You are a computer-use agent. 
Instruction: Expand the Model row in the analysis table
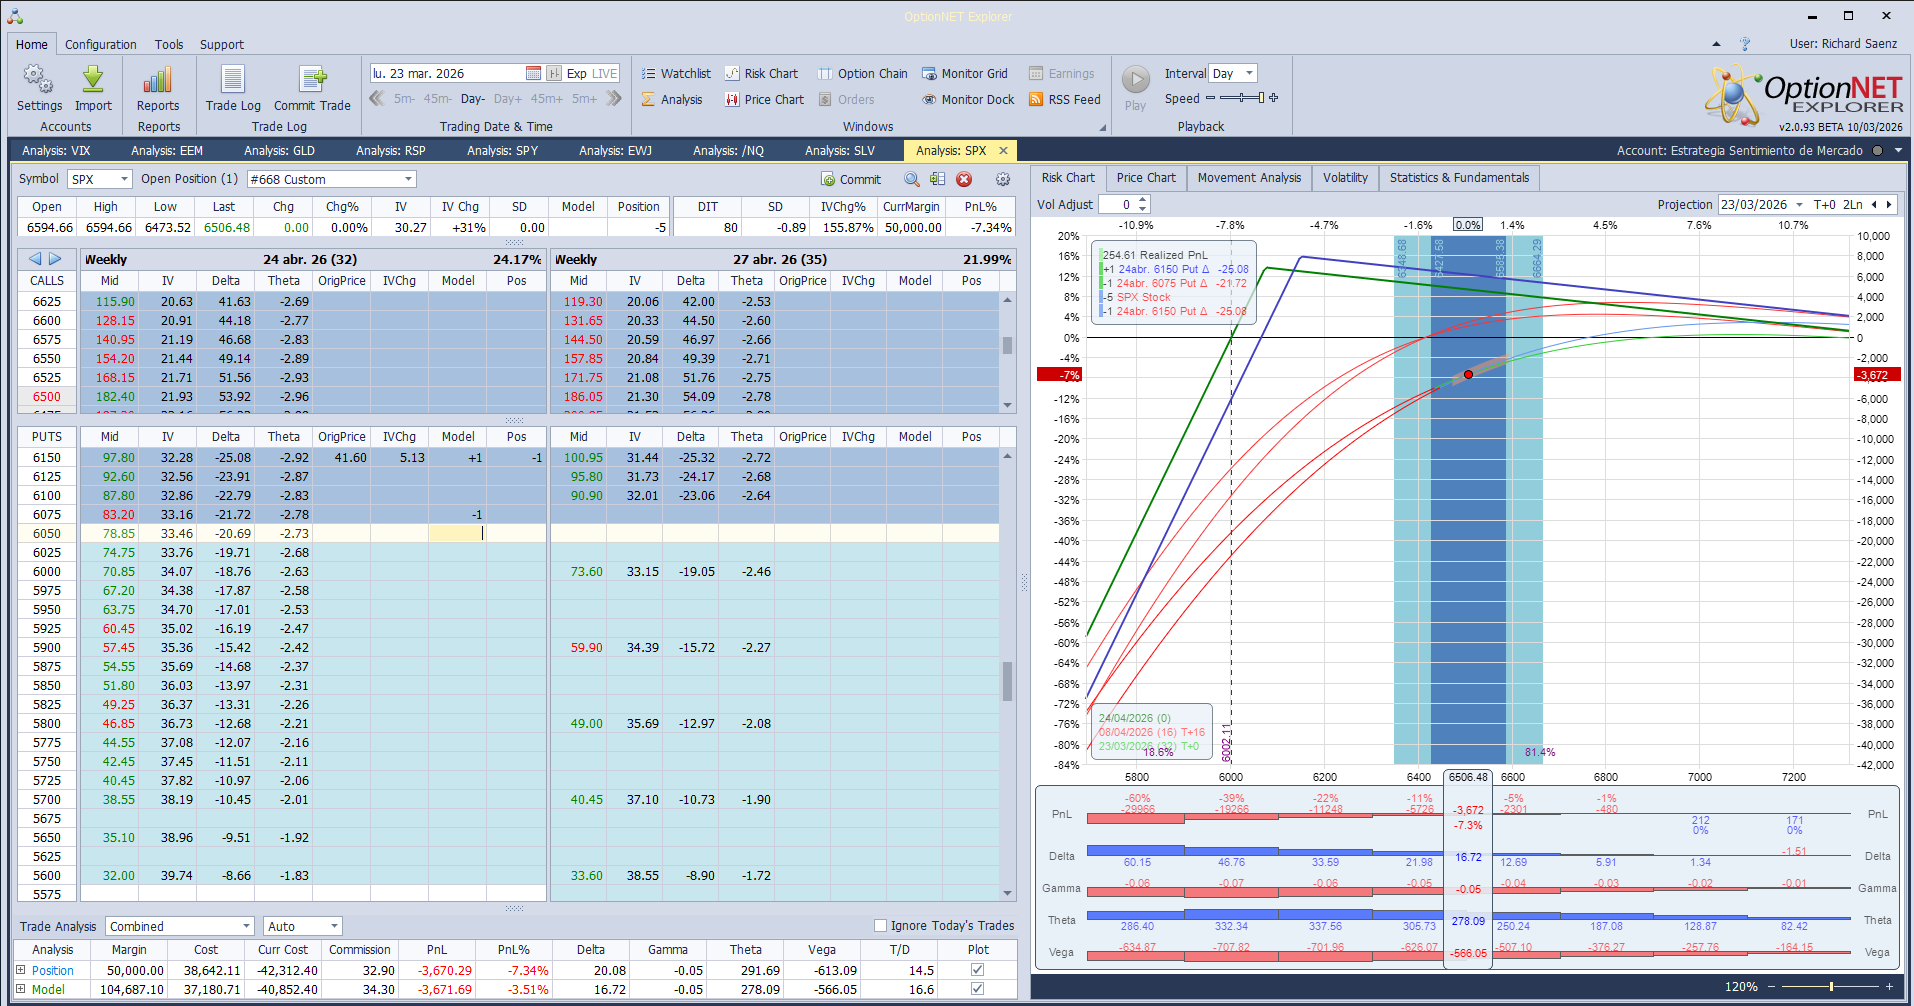(21, 989)
